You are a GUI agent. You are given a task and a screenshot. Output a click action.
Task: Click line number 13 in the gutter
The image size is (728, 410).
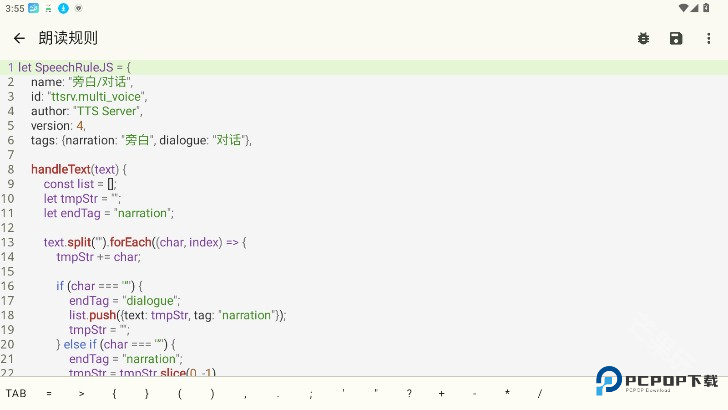click(8, 242)
